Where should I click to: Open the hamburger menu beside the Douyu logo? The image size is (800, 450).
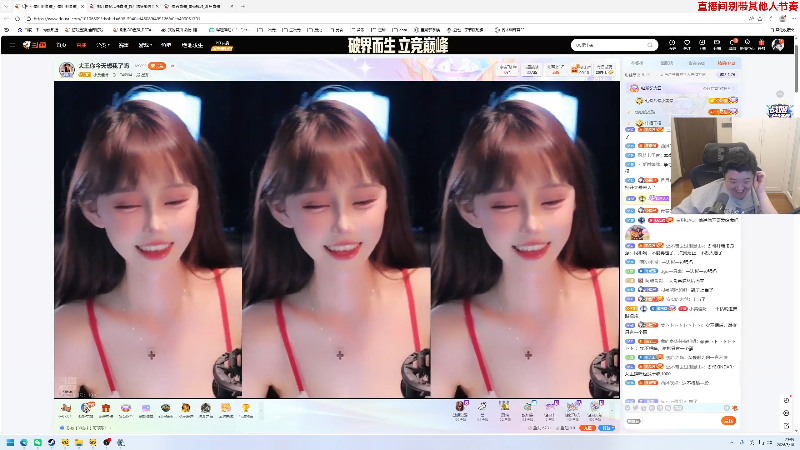[x=12, y=45]
